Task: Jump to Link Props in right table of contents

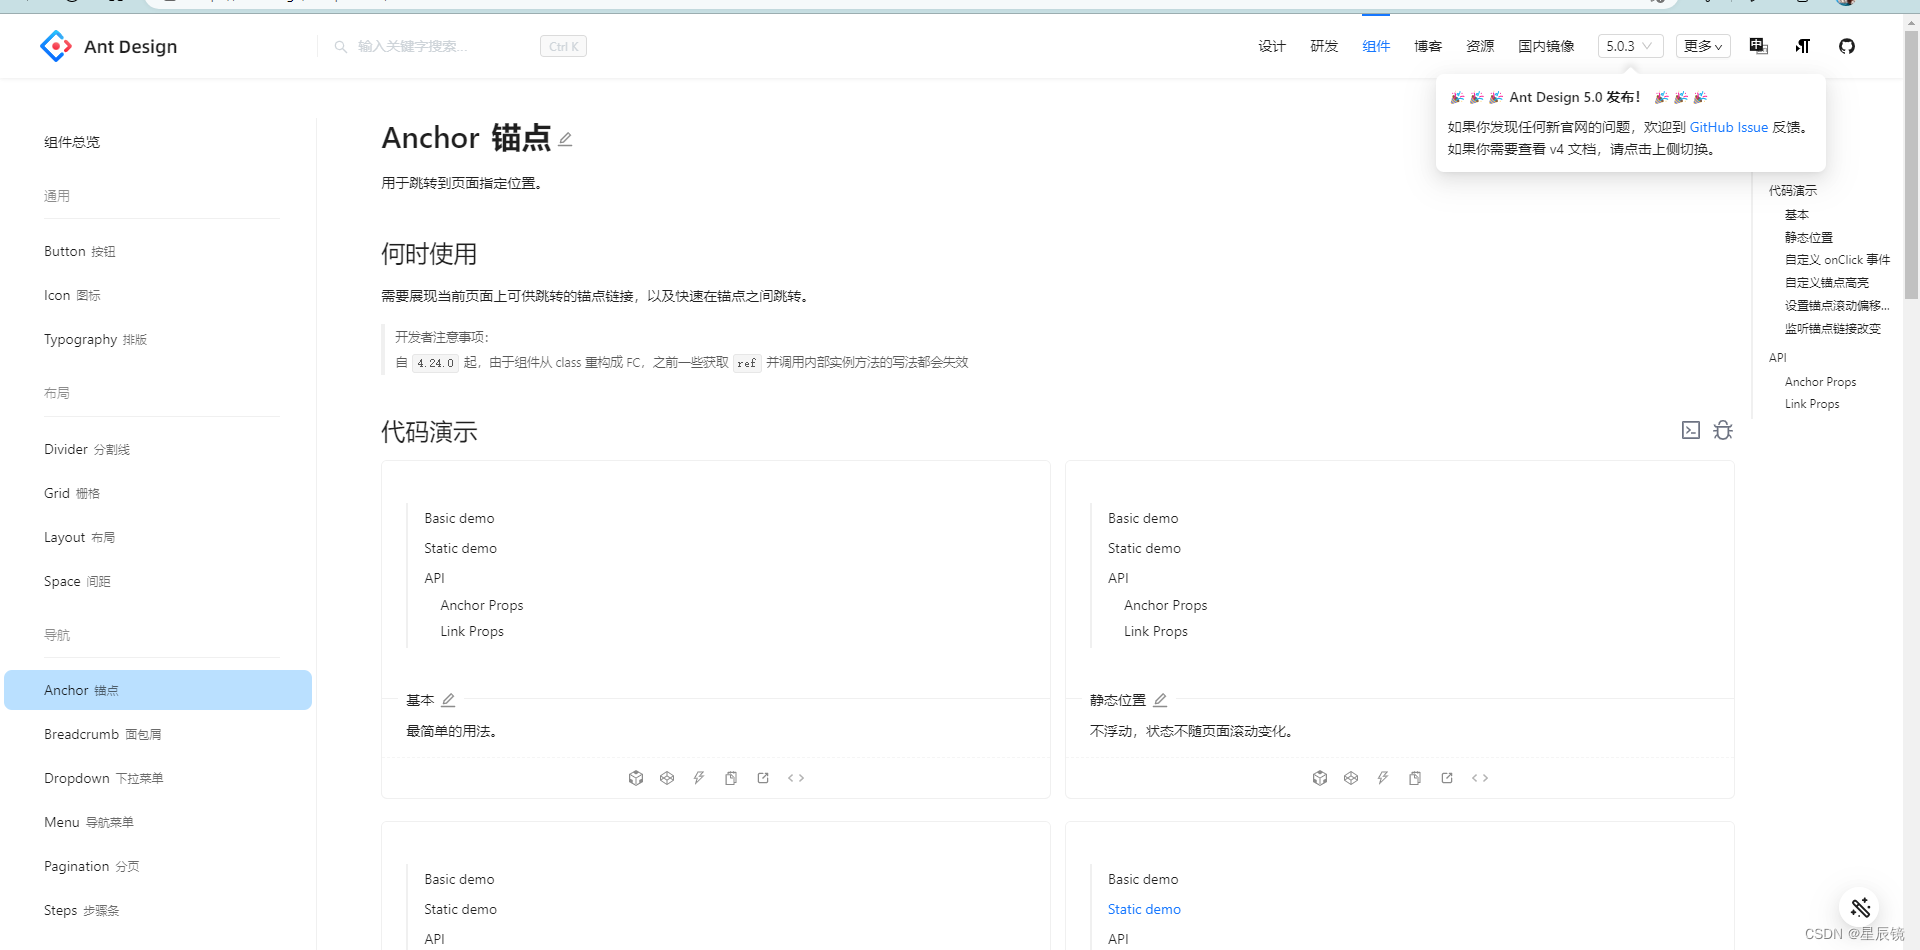Action: tap(1812, 404)
